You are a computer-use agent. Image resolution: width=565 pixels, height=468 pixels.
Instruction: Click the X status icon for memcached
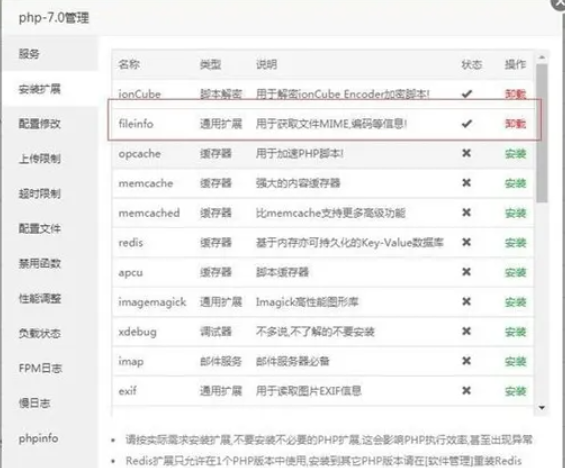[x=467, y=213]
